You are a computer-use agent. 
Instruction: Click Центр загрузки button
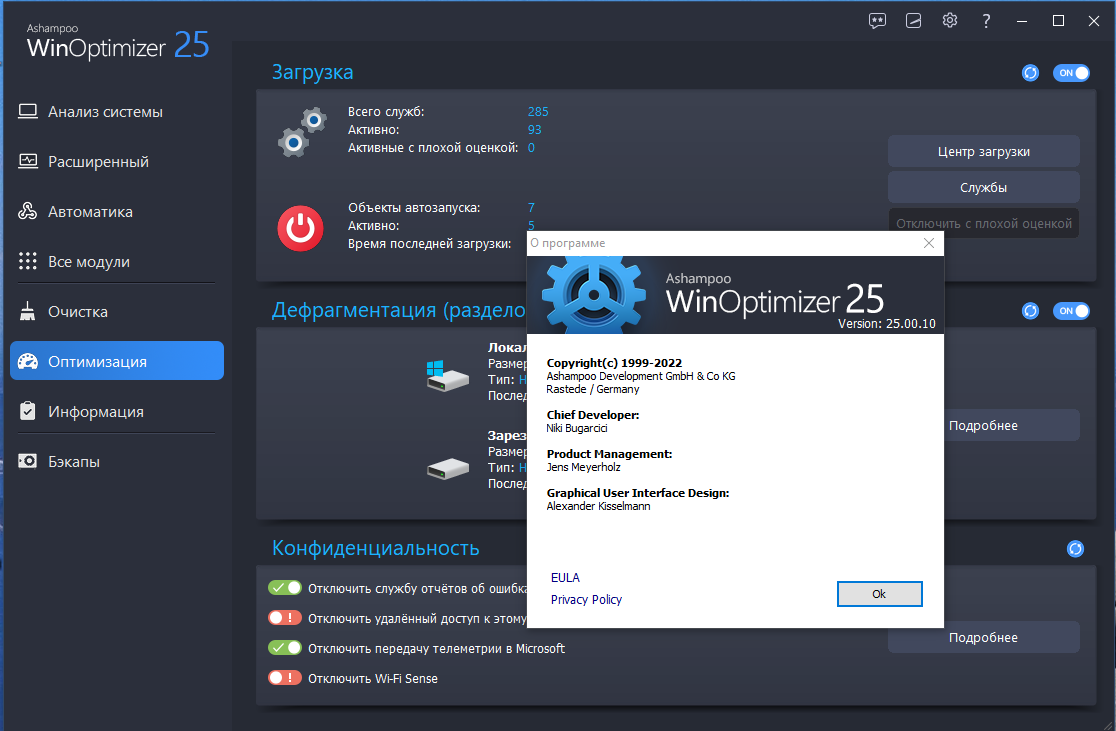click(x=984, y=152)
